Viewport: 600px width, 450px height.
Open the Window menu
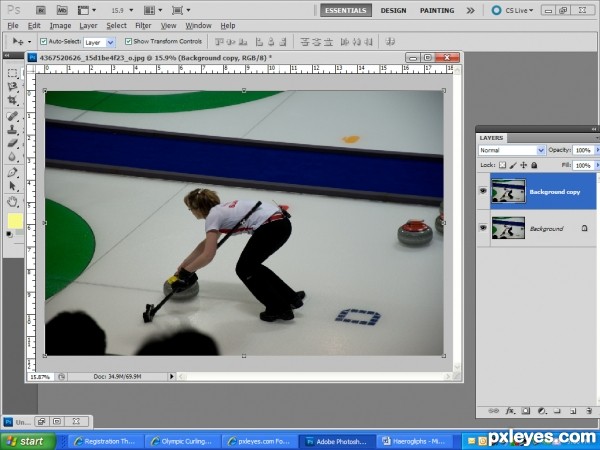[x=198, y=26]
